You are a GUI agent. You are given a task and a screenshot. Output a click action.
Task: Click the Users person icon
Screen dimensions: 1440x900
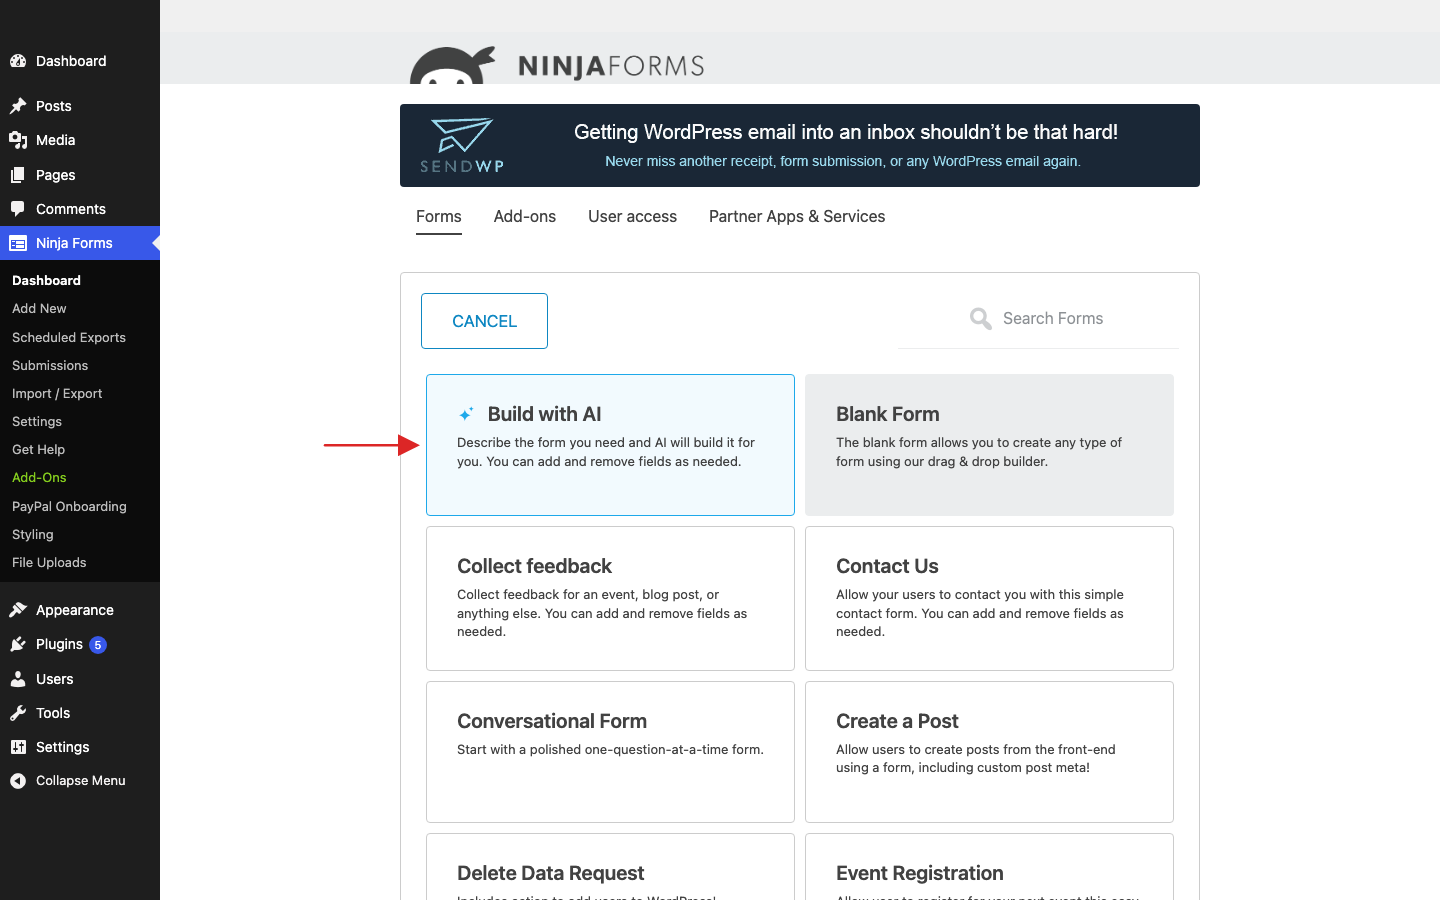point(18,679)
